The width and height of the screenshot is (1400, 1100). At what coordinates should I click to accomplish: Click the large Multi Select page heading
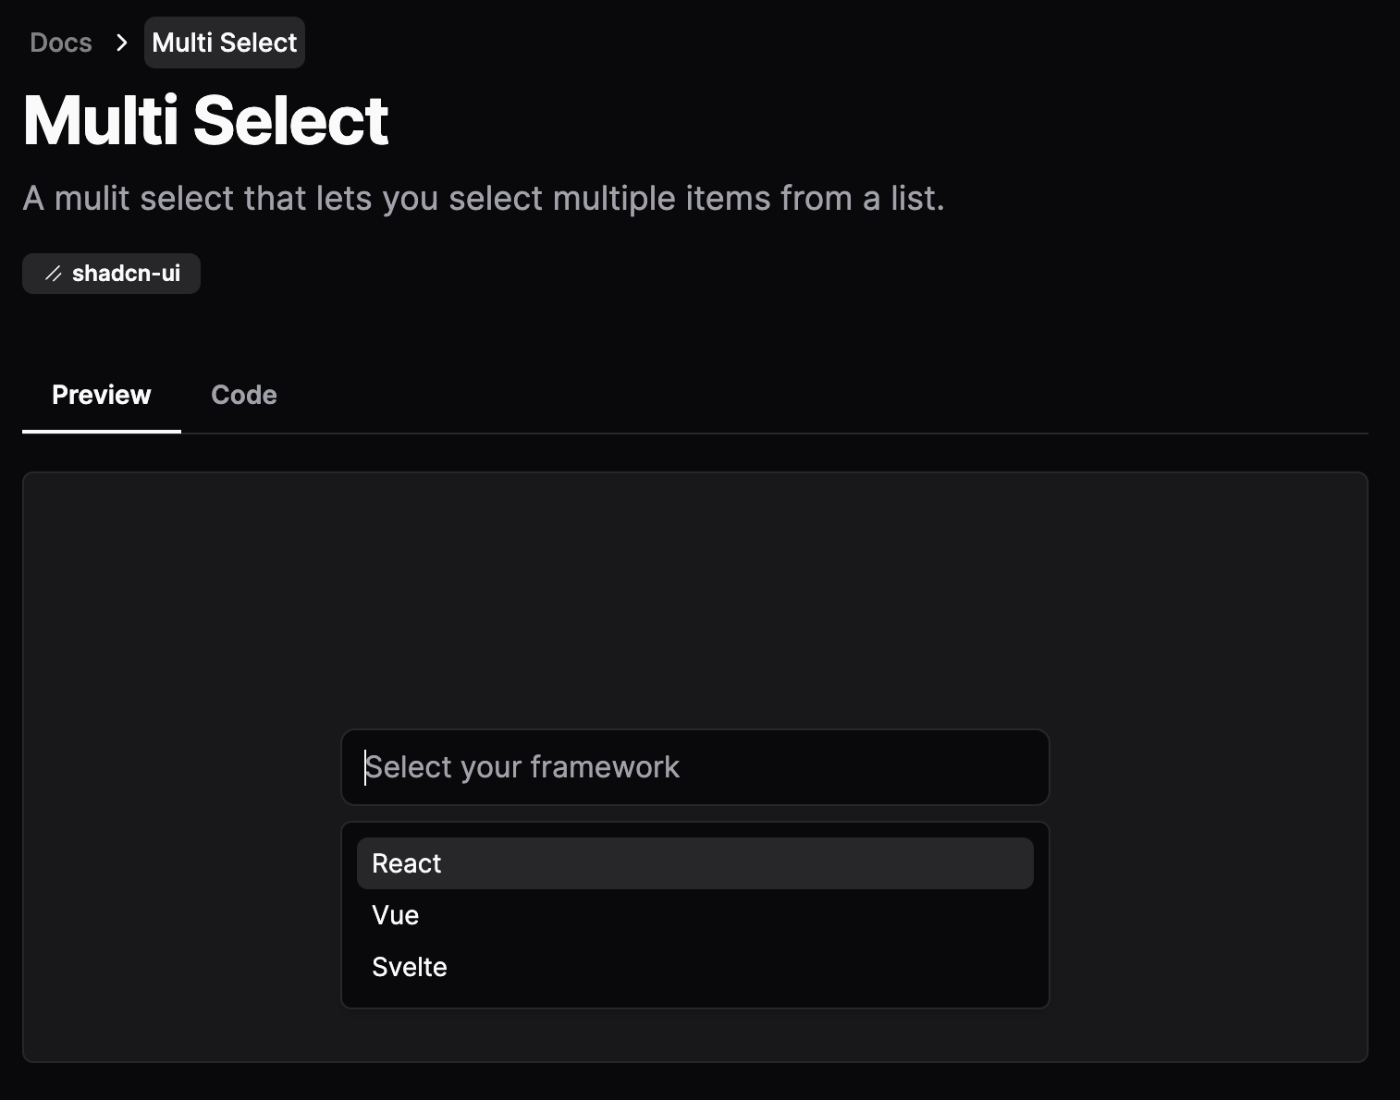coord(206,120)
